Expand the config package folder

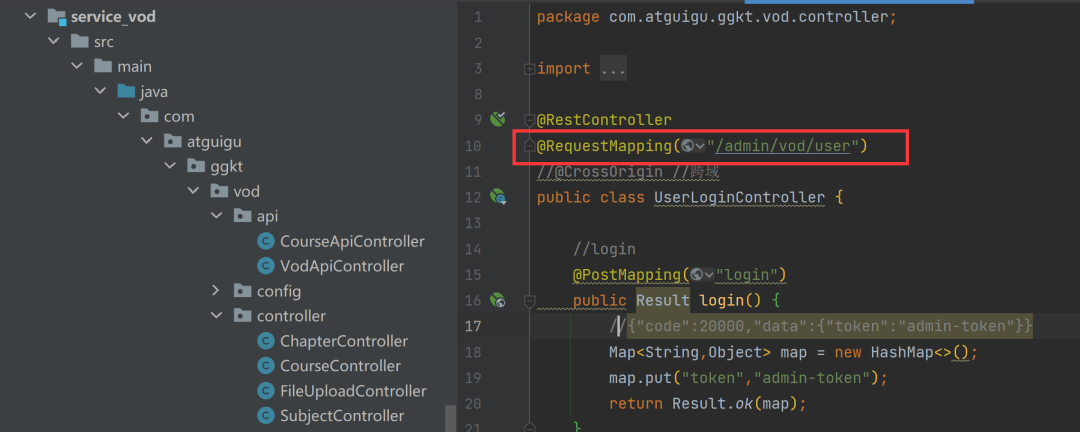click(x=216, y=291)
